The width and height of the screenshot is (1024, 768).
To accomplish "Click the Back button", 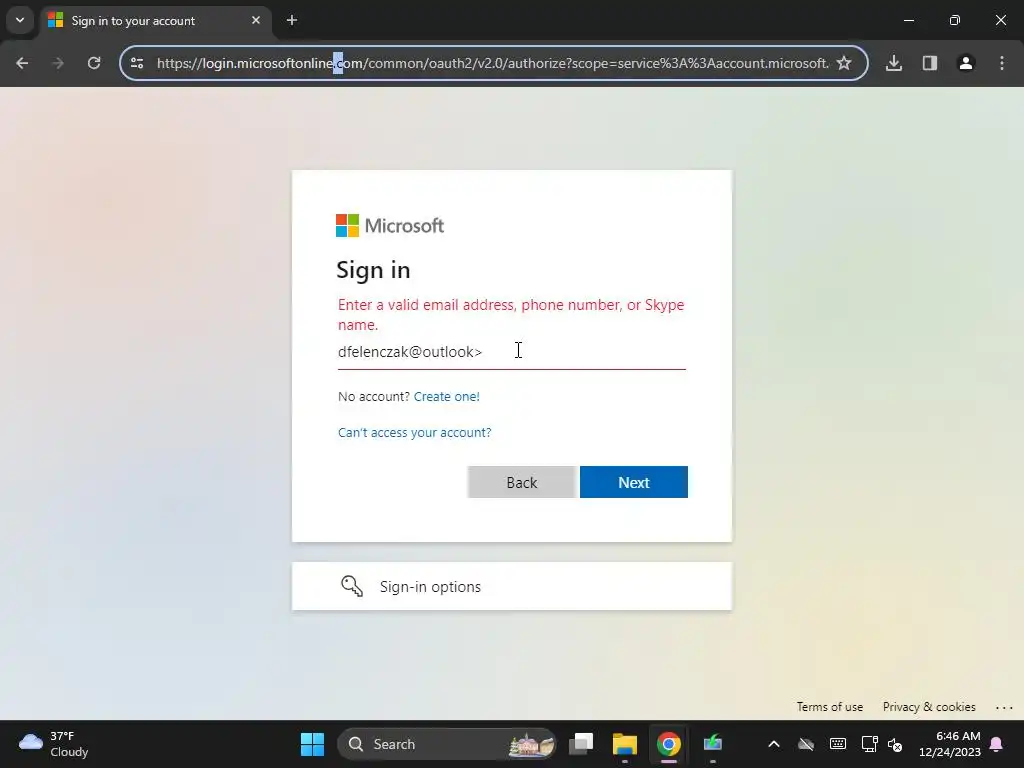I will click(x=521, y=482).
